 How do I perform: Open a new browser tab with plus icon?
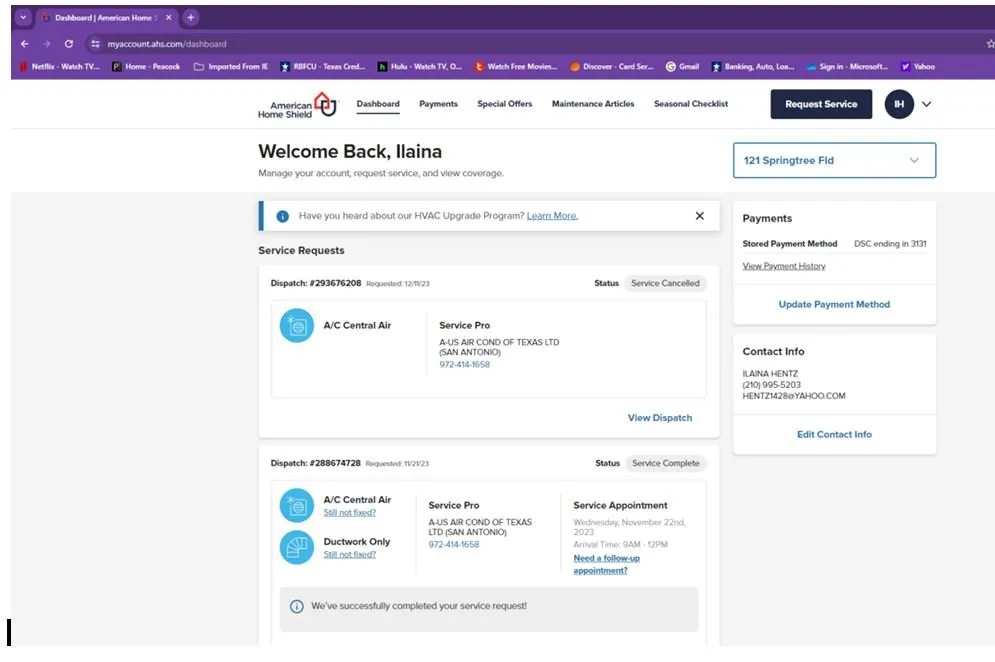pyautogui.click(x=191, y=18)
